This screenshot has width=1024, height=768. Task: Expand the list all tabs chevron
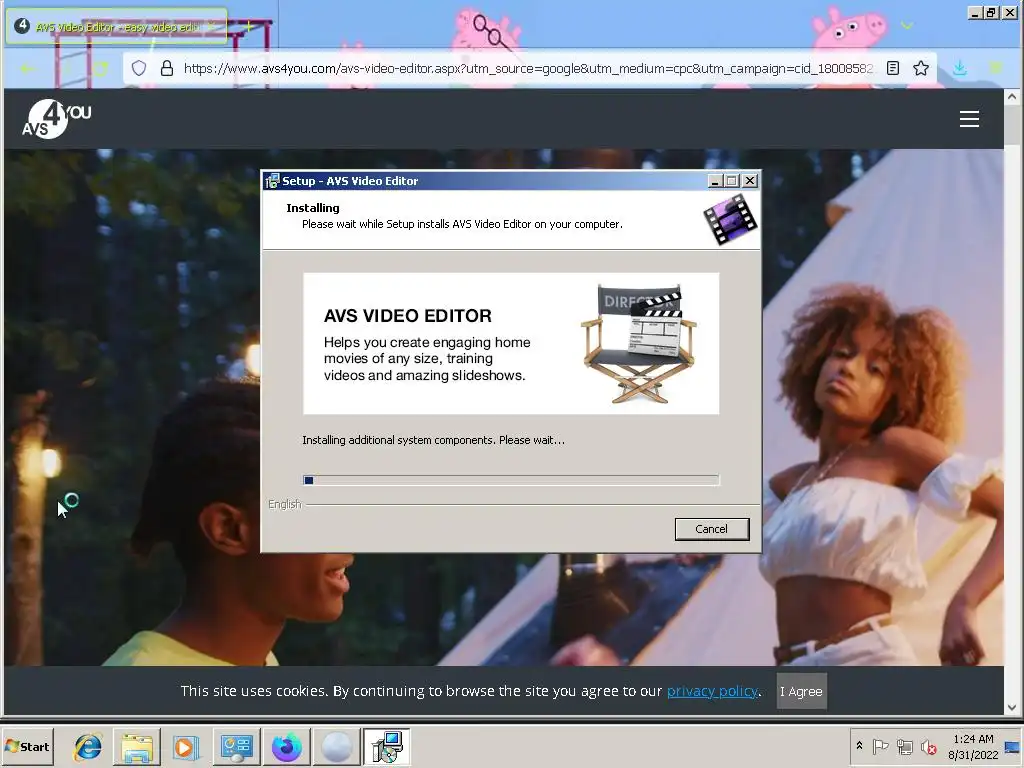click(x=906, y=25)
